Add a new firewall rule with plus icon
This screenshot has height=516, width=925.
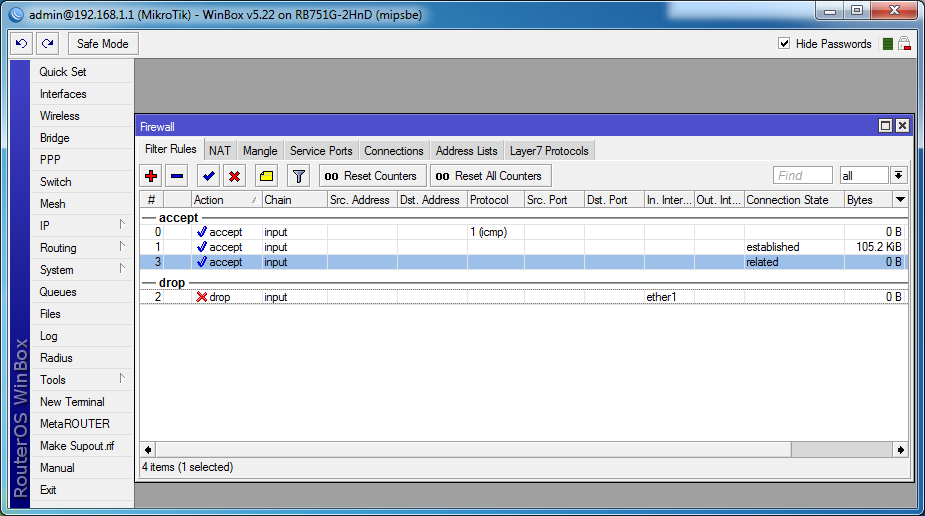click(151, 176)
